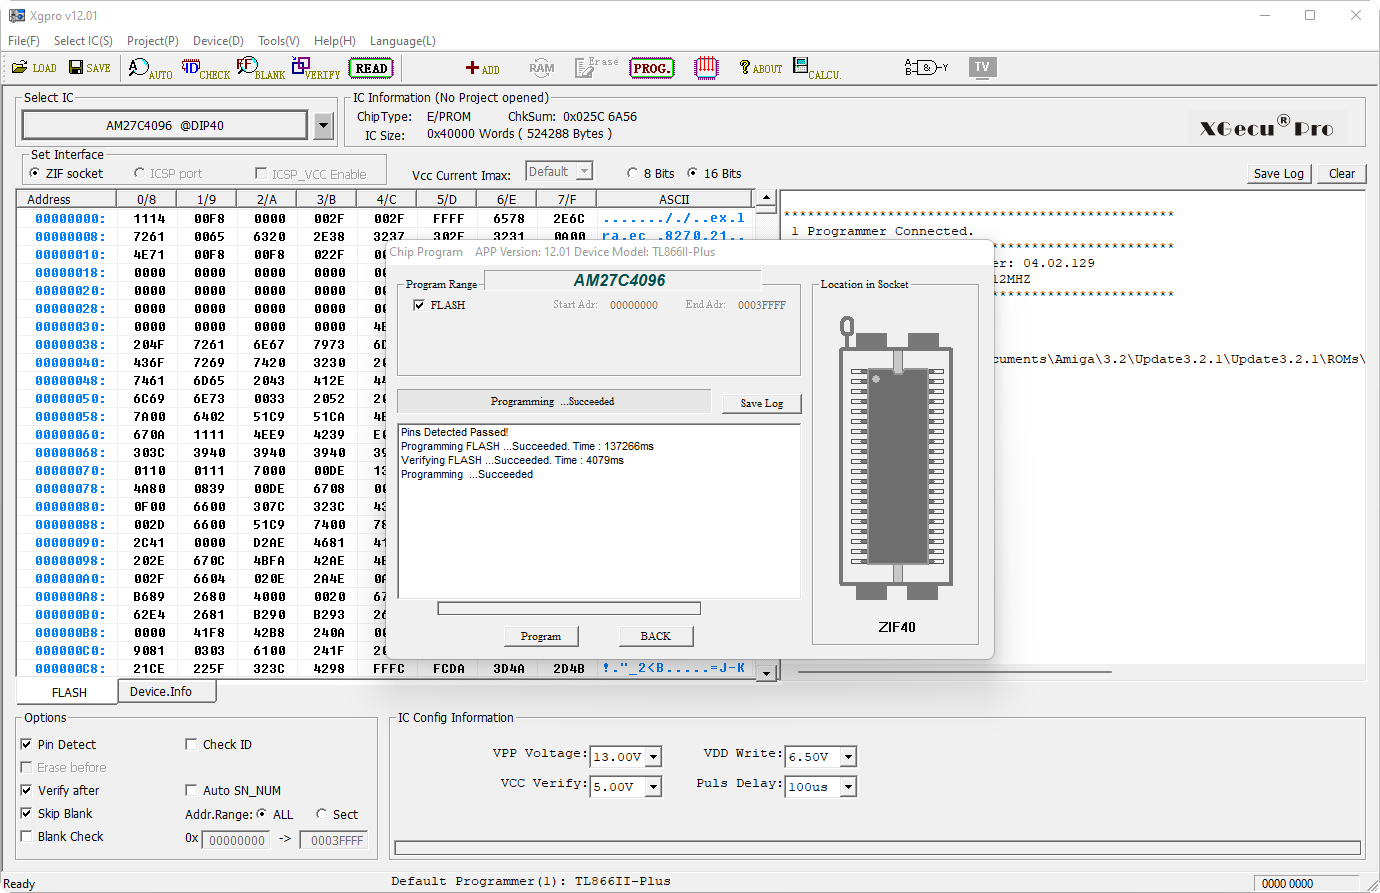Click Save Log above main log
This screenshot has width=1380, height=893.
click(x=1279, y=173)
